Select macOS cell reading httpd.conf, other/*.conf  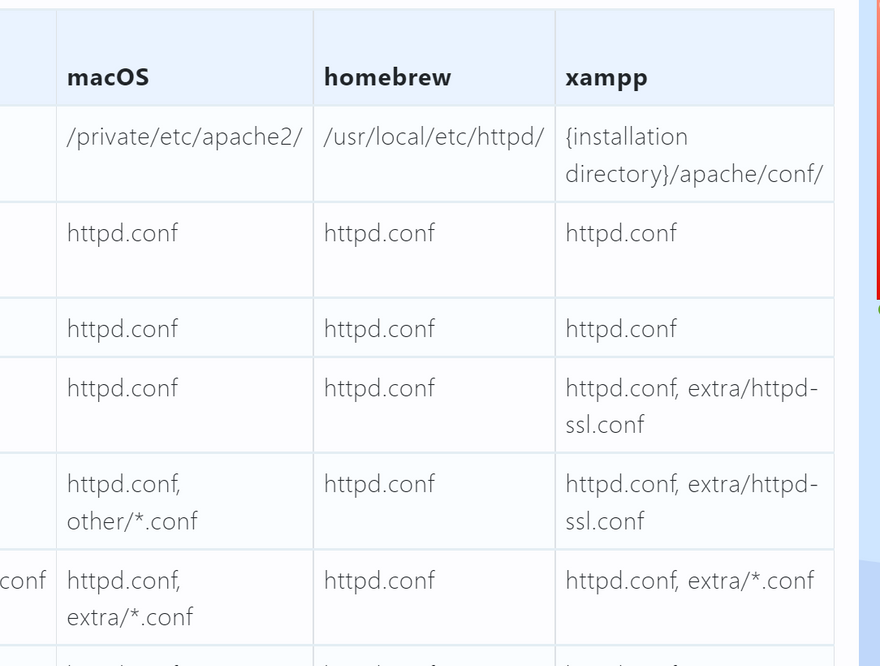132,502
